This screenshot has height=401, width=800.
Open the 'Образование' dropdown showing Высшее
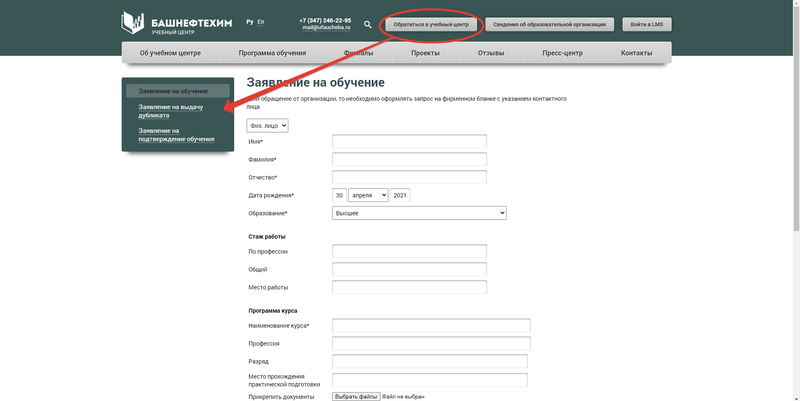coord(419,213)
